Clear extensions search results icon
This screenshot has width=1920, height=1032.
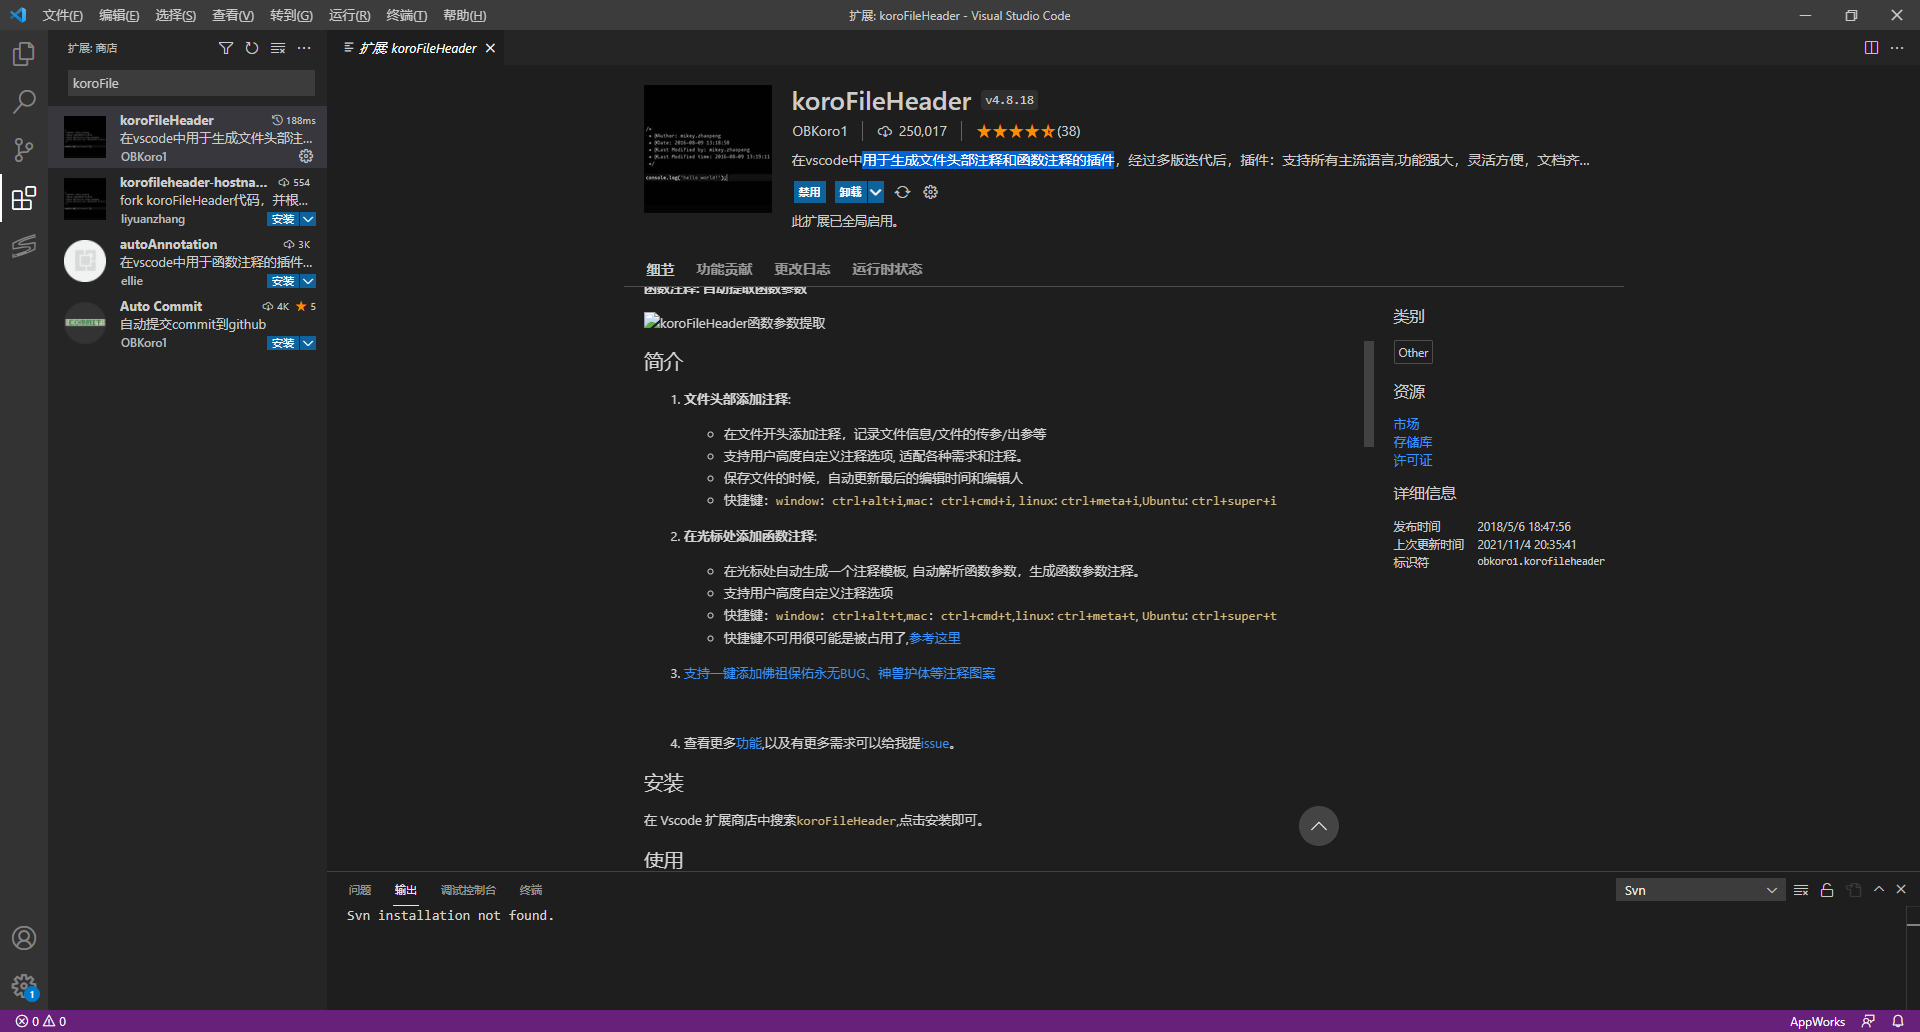(278, 48)
